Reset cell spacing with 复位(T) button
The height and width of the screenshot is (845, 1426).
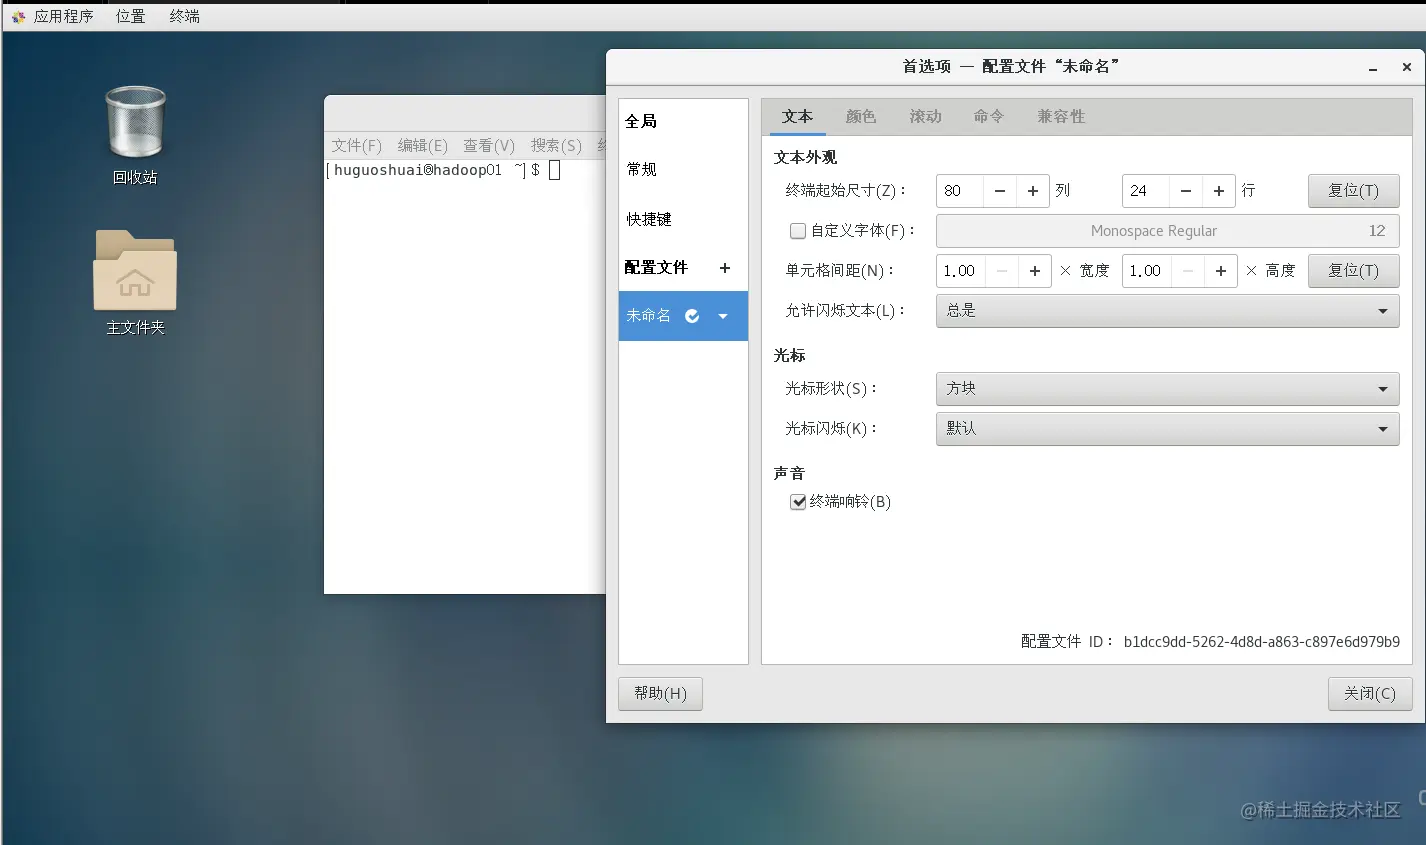pyautogui.click(x=1353, y=271)
